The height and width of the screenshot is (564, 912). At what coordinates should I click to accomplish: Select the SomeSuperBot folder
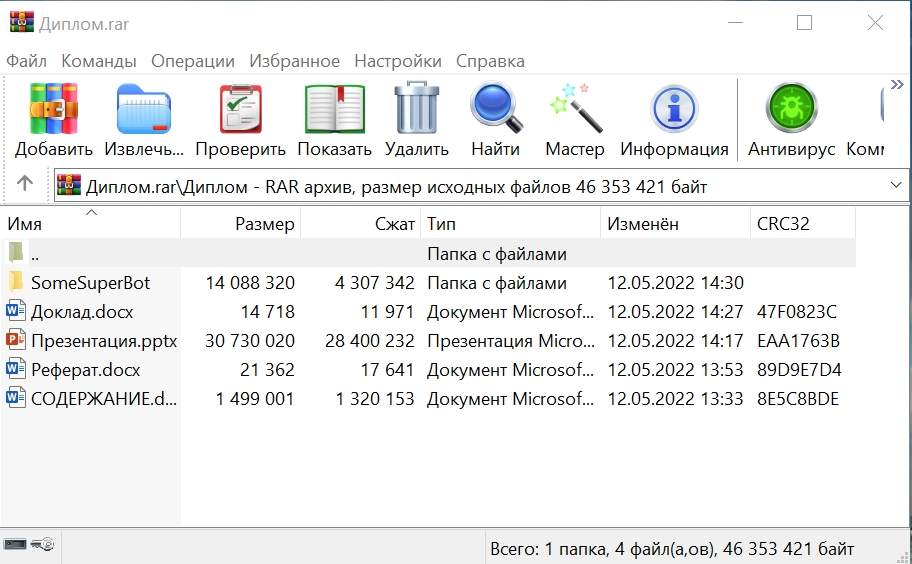[90, 283]
